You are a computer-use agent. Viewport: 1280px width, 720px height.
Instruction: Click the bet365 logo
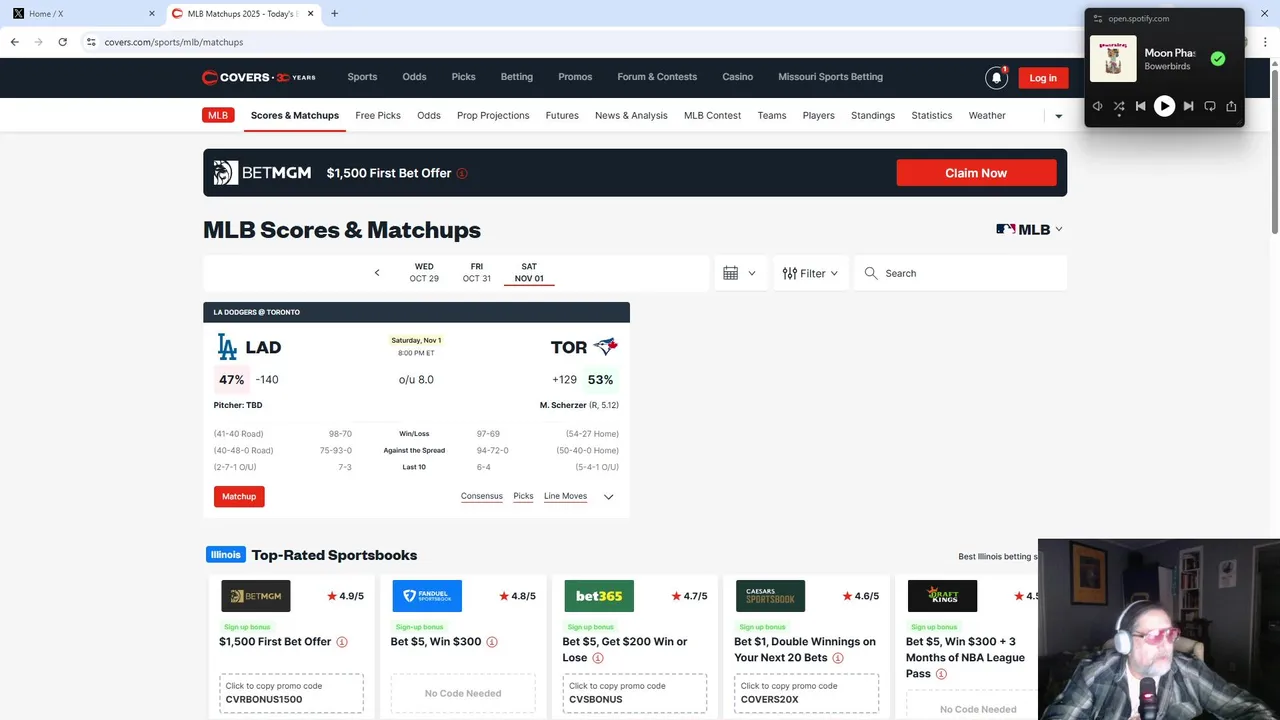point(599,596)
